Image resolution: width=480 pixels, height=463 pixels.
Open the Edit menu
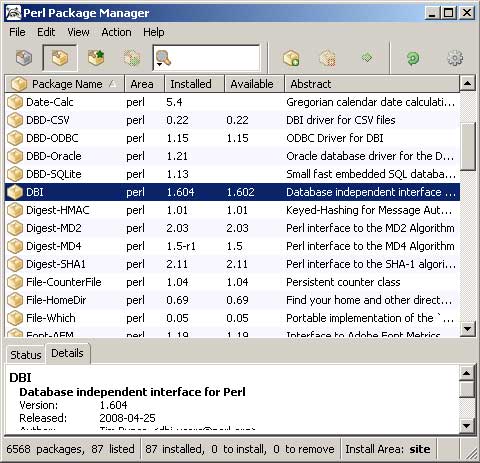pos(46,32)
